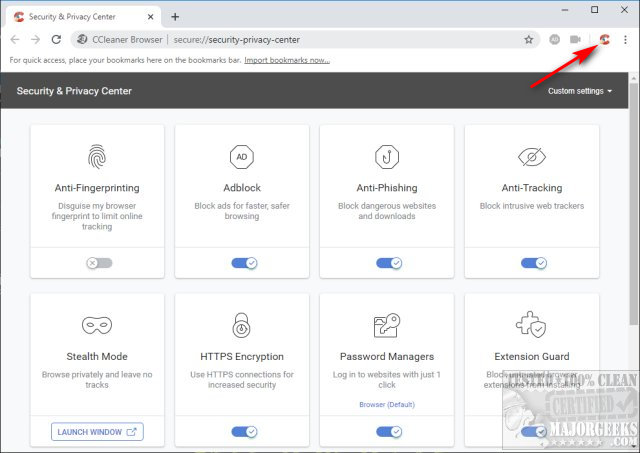
Task: Click the Stealth Mode mask icon
Action: coord(97,325)
